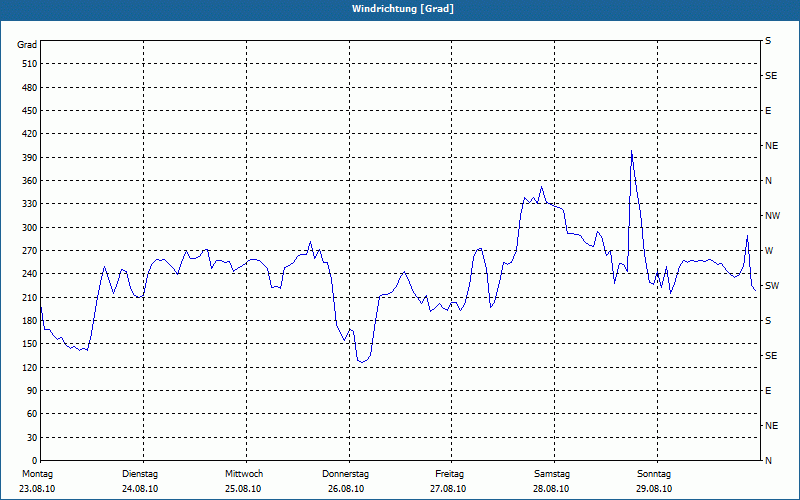
Task: Click the 'Montag' day label
Action: [x=37, y=474]
